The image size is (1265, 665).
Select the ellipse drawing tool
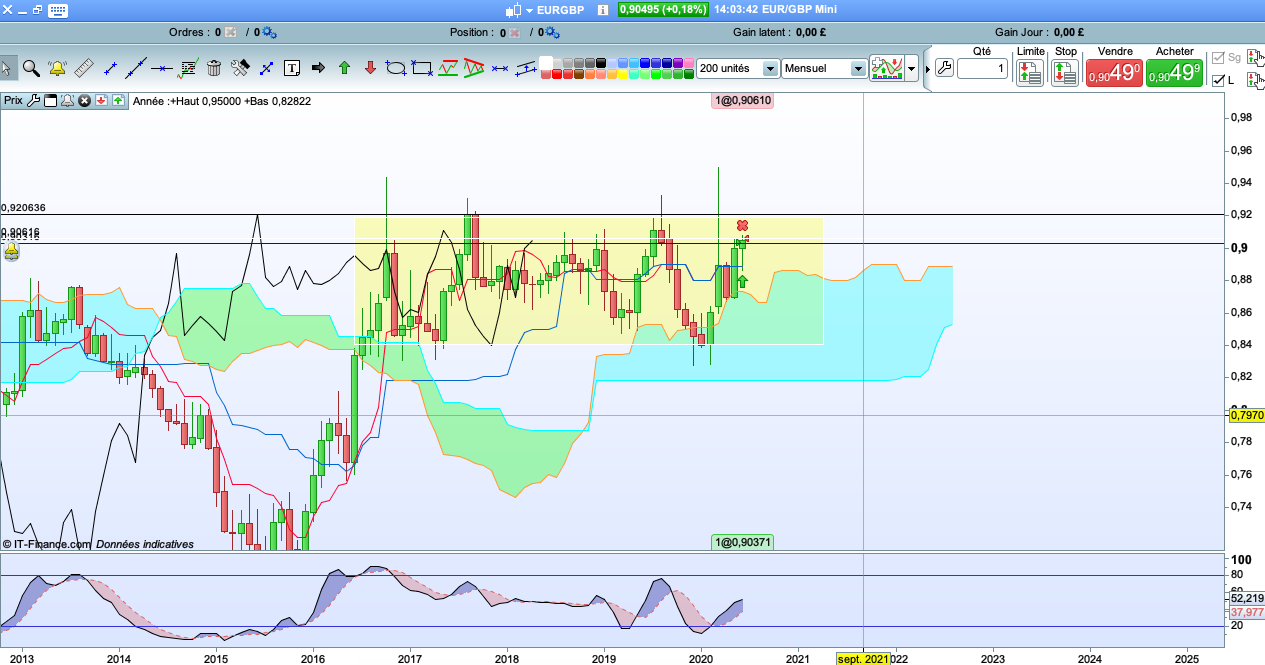(396, 69)
